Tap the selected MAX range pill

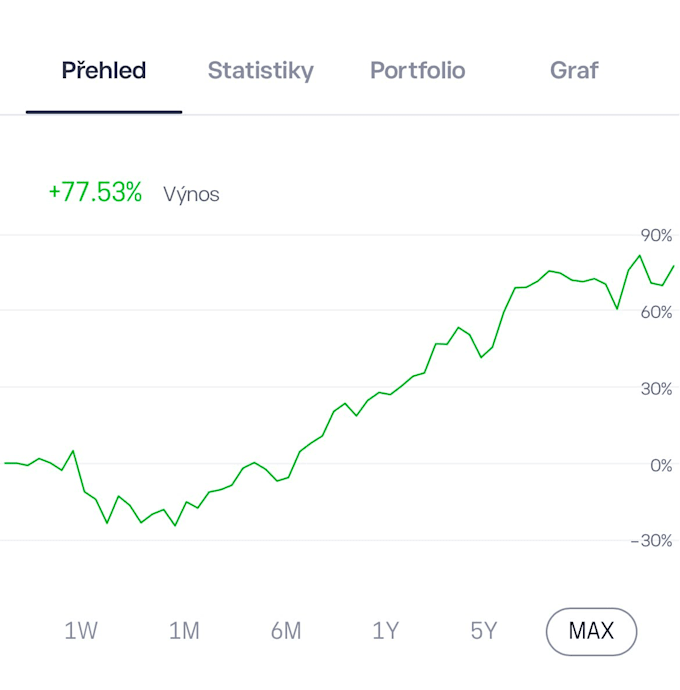[x=591, y=631]
